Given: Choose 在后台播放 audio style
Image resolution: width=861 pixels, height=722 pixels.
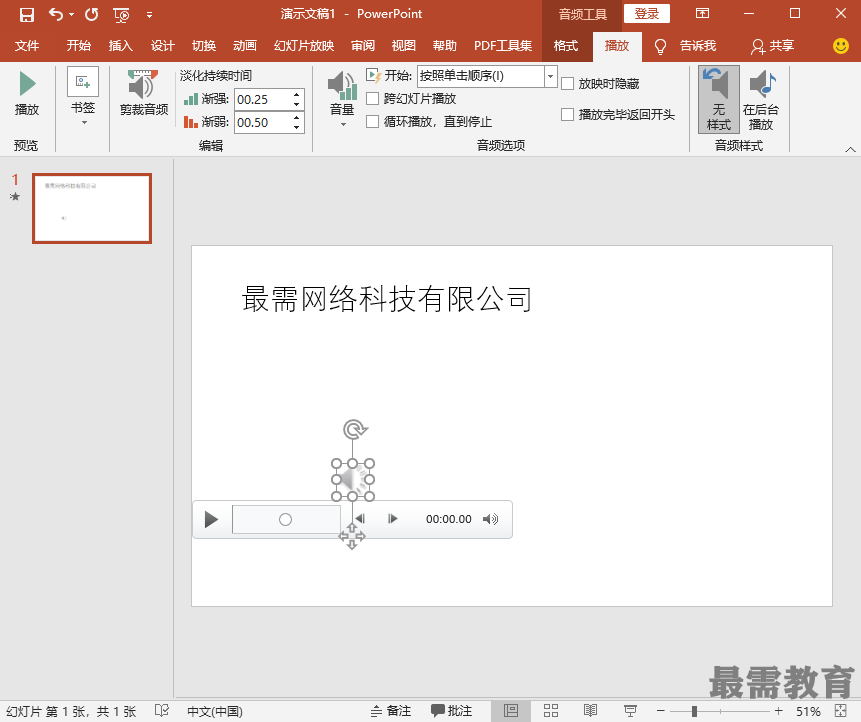Looking at the screenshot, I should point(761,99).
